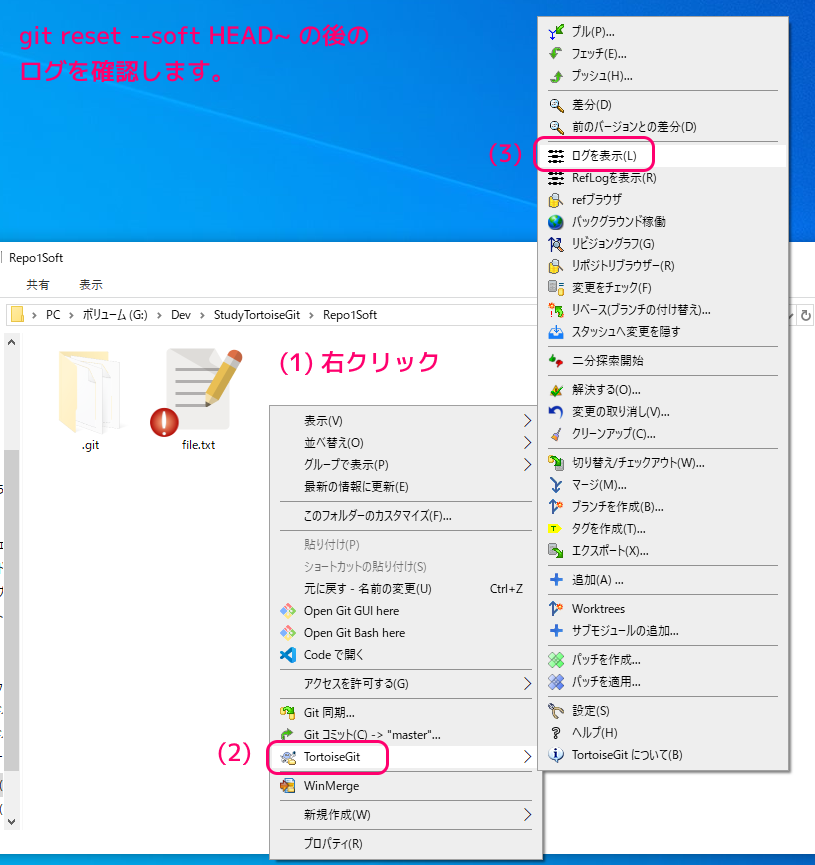Click the リポジトリブラウザー icon
815x865 pixels.
point(556,266)
